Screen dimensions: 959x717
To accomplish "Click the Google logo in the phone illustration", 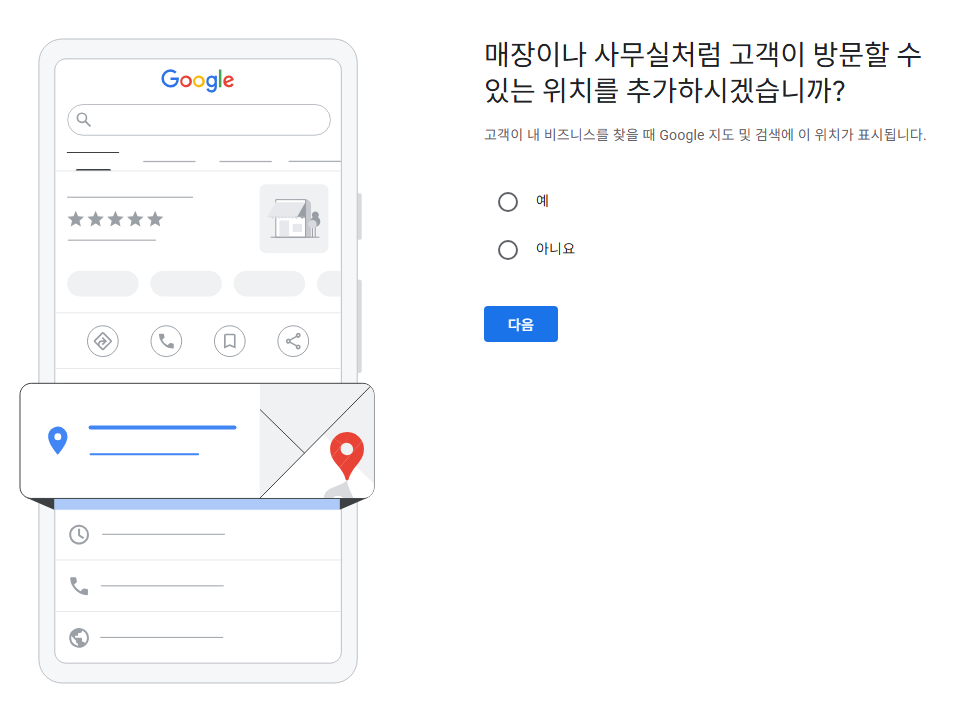I will 198,80.
